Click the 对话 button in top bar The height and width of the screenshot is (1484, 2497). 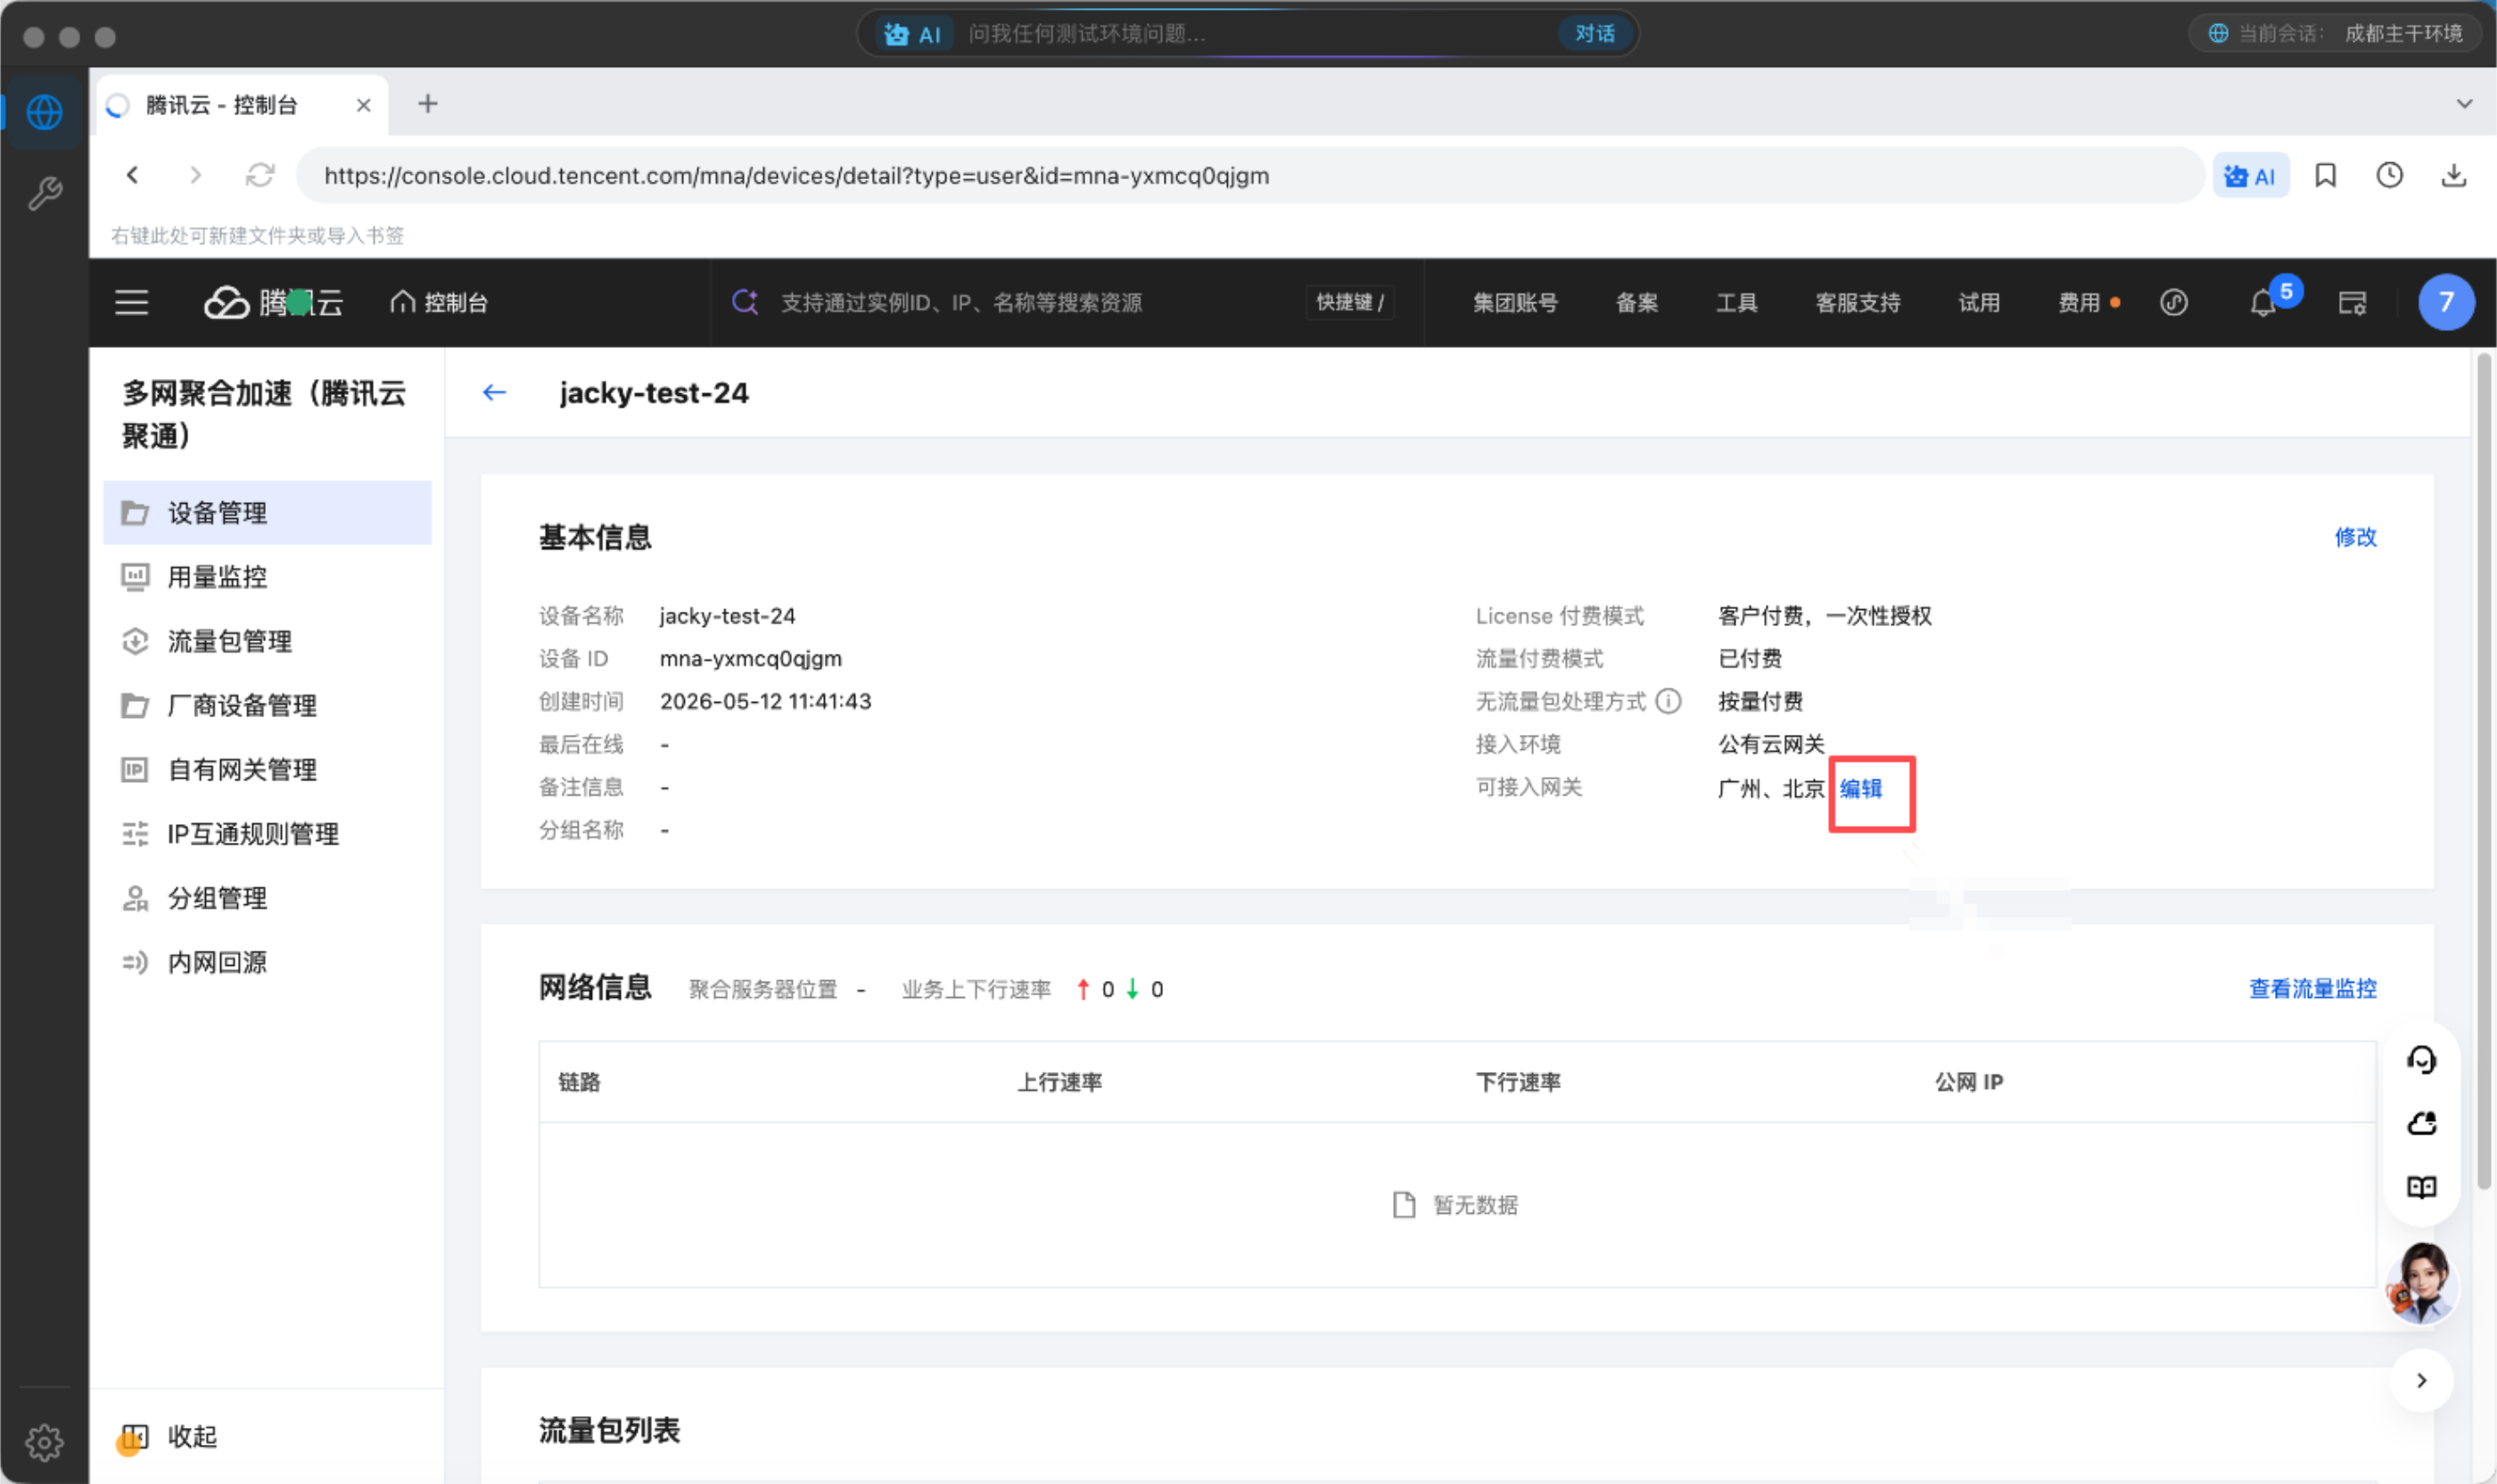point(1595,33)
